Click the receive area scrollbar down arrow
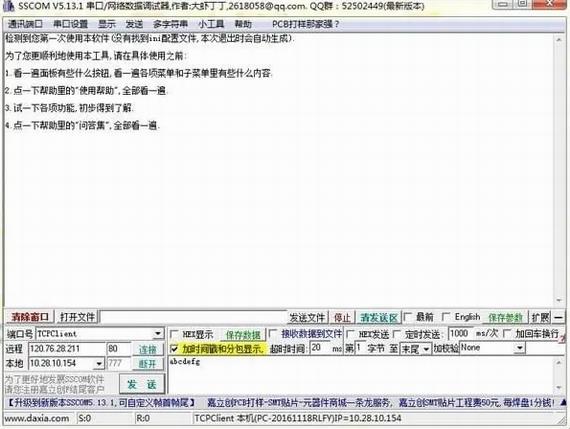Image resolution: width=570 pixels, height=429 pixels. click(x=559, y=300)
